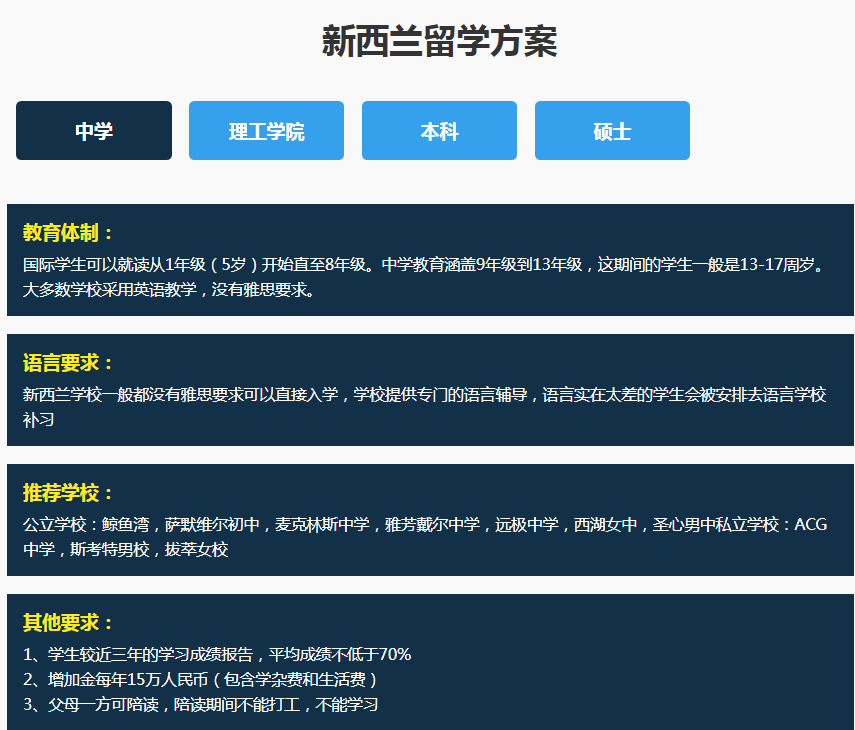
Task: Click the 新西兰留学方案 page title
Action: click(439, 41)
